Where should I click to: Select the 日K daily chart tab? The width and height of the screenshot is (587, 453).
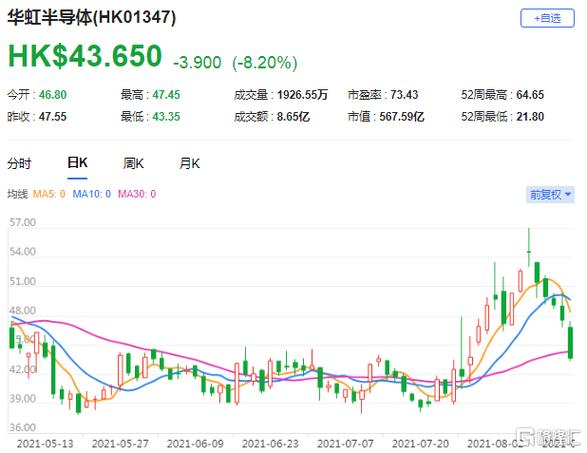pos(77,163)
